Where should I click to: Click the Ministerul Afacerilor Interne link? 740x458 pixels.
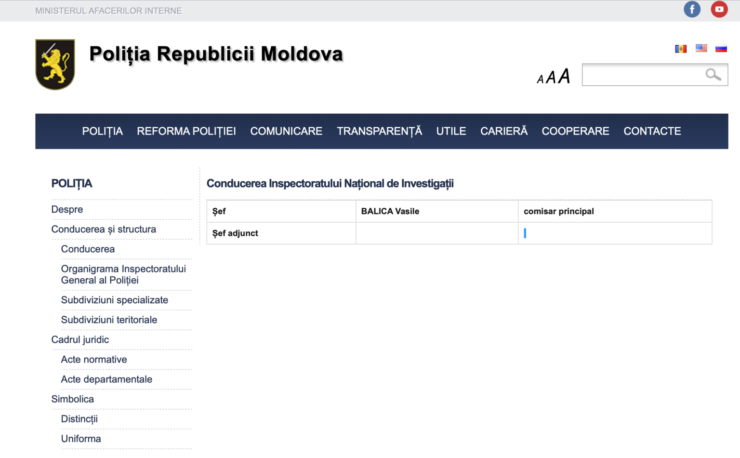pyautogui.click(x=108, y=10)
